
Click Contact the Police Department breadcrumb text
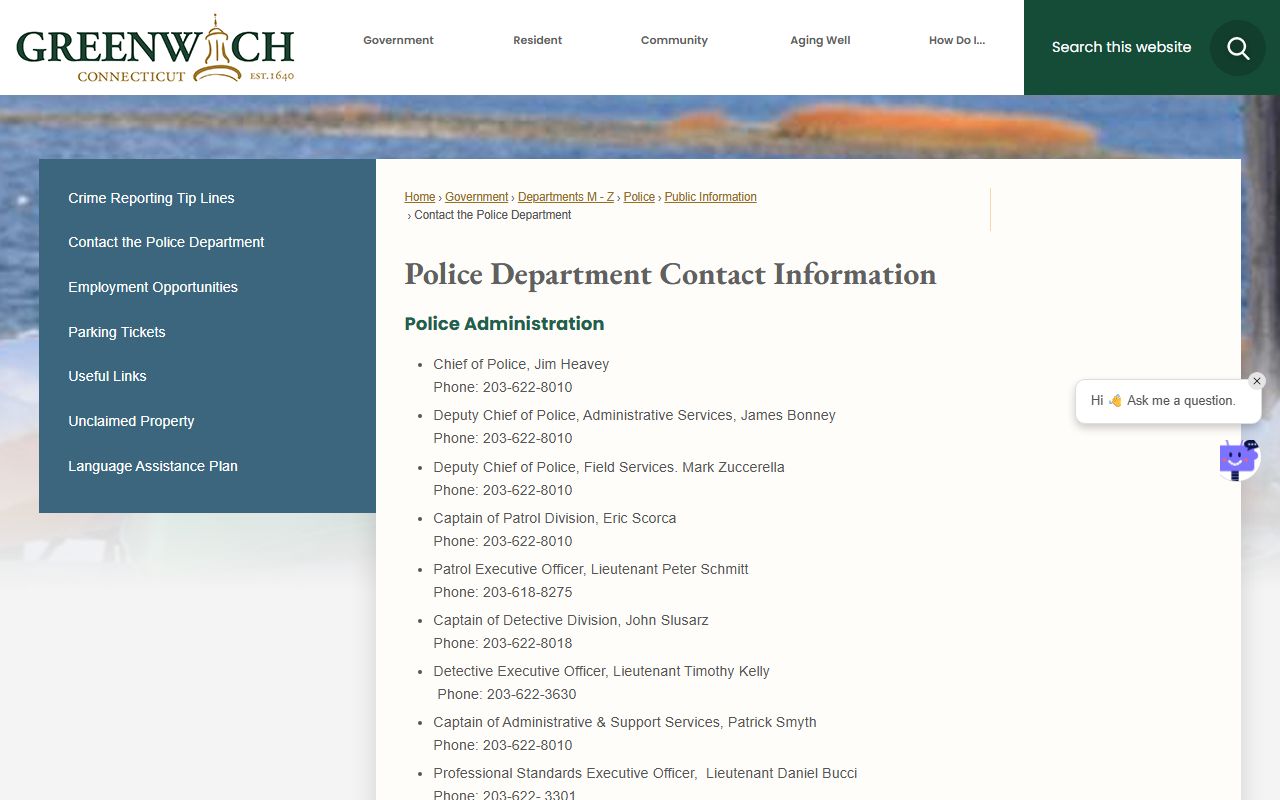click(x=493, y=215)
